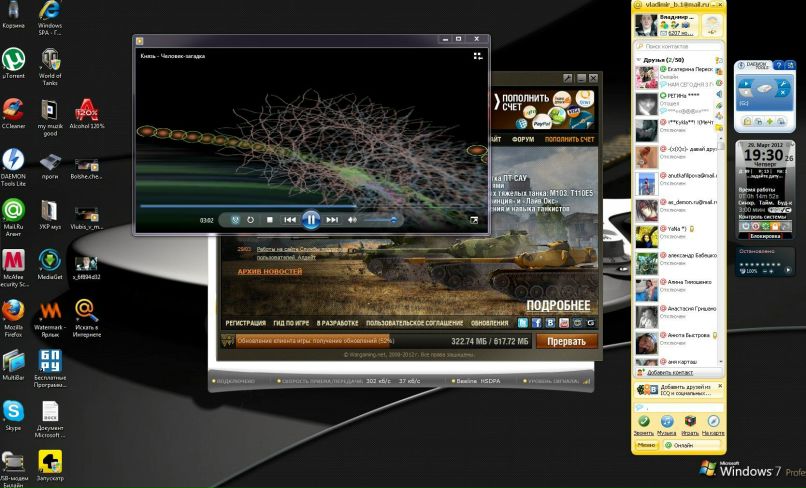Viewport: 806px width, 488px height.
Task: Toggle repeat in media player
Action: point(251,219)
